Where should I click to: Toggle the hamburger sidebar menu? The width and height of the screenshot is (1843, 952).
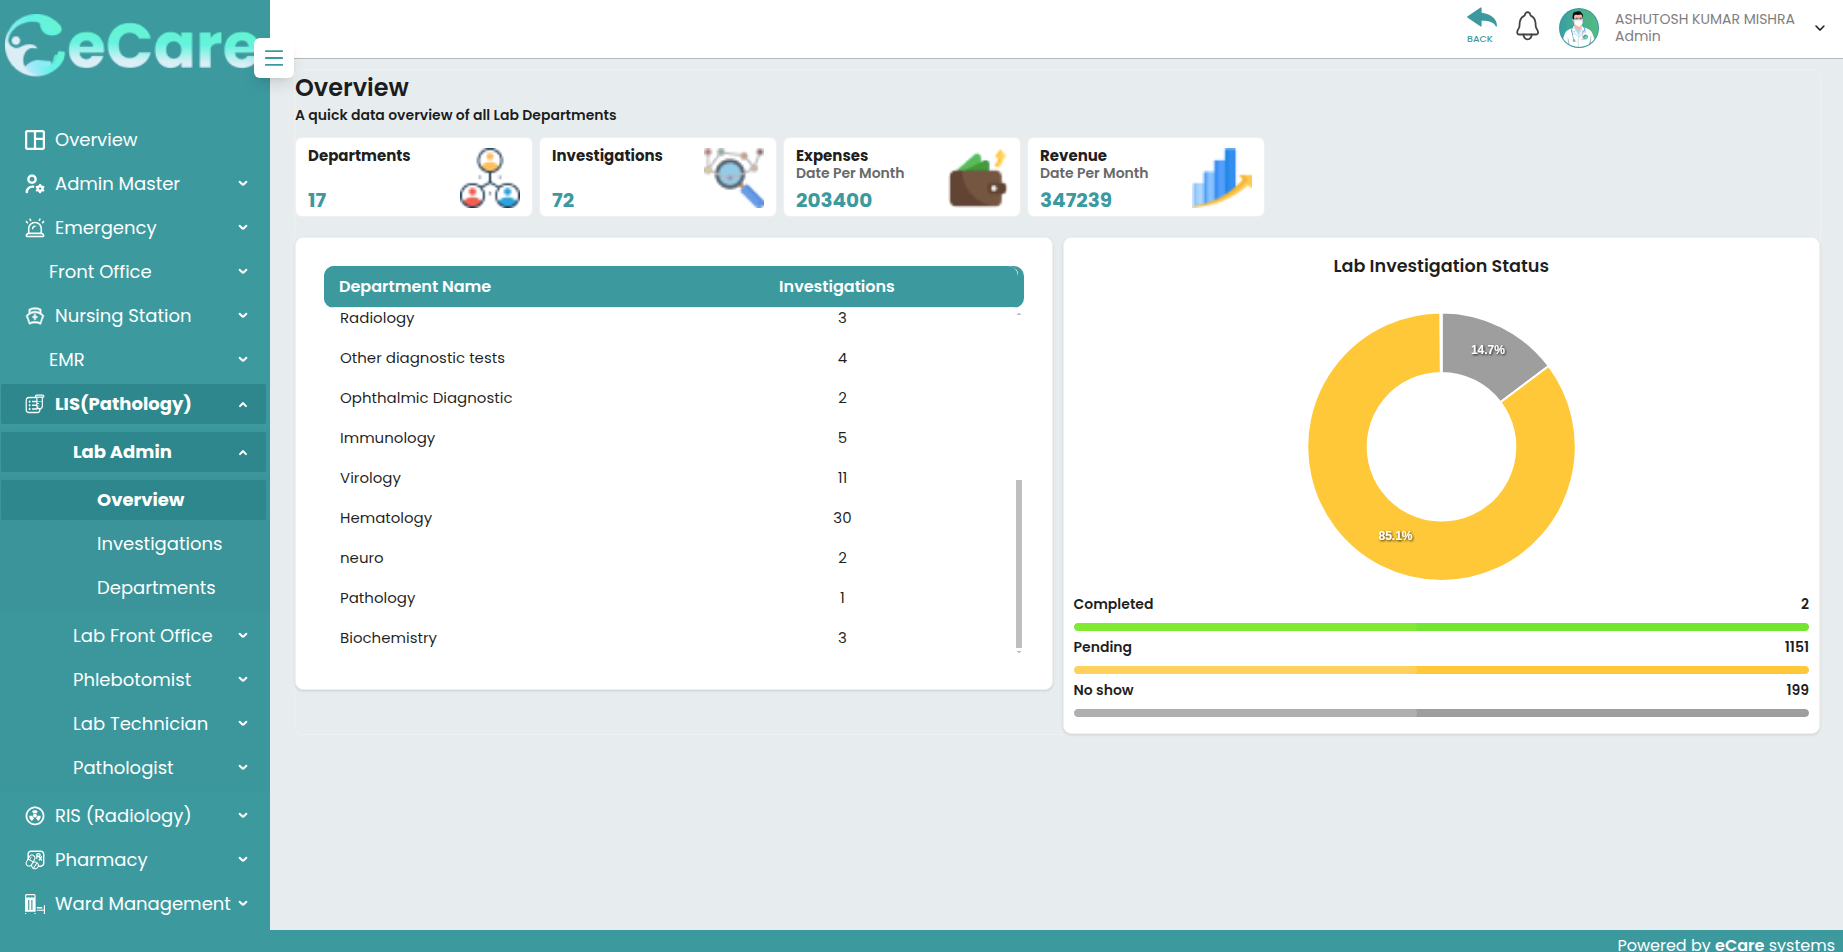274,58
